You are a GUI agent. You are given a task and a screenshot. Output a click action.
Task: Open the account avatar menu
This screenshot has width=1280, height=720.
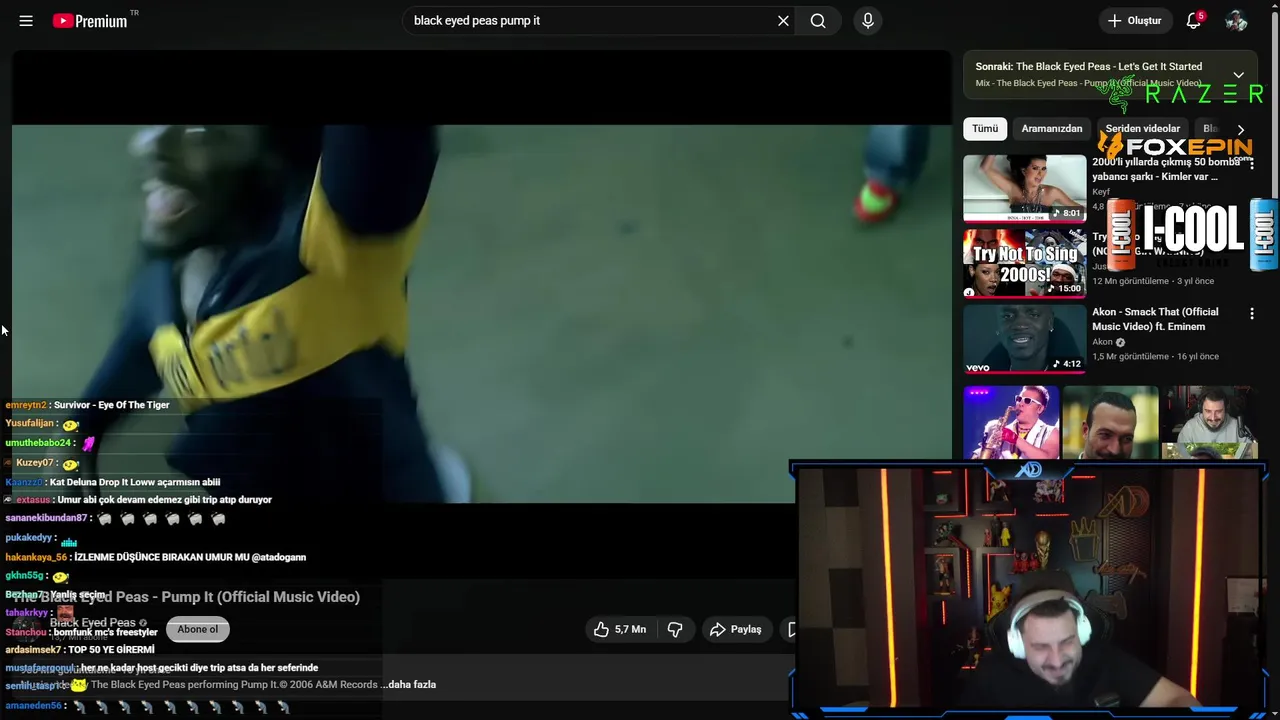(x=1236, y=20)
